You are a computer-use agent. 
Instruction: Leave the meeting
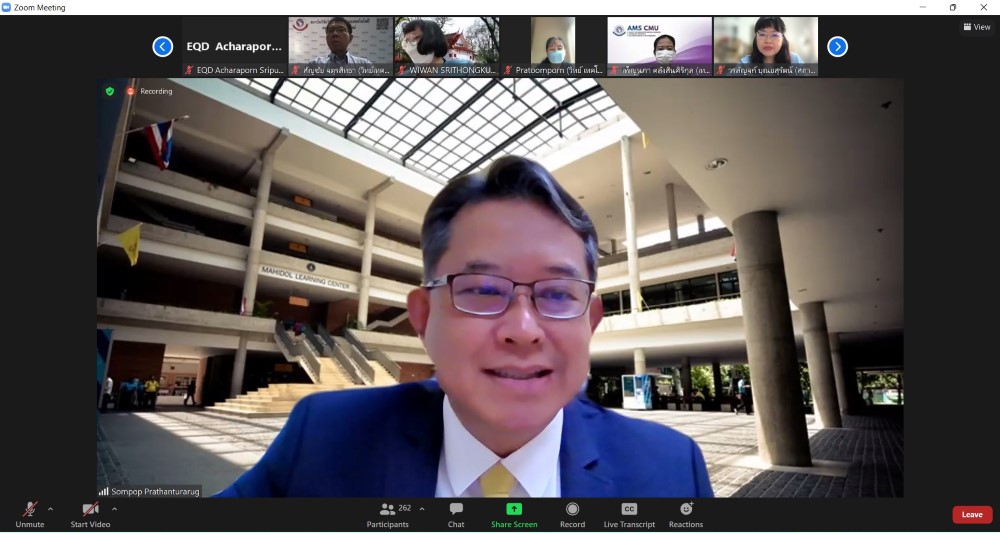pyautogui.click(x=971, y=514)
